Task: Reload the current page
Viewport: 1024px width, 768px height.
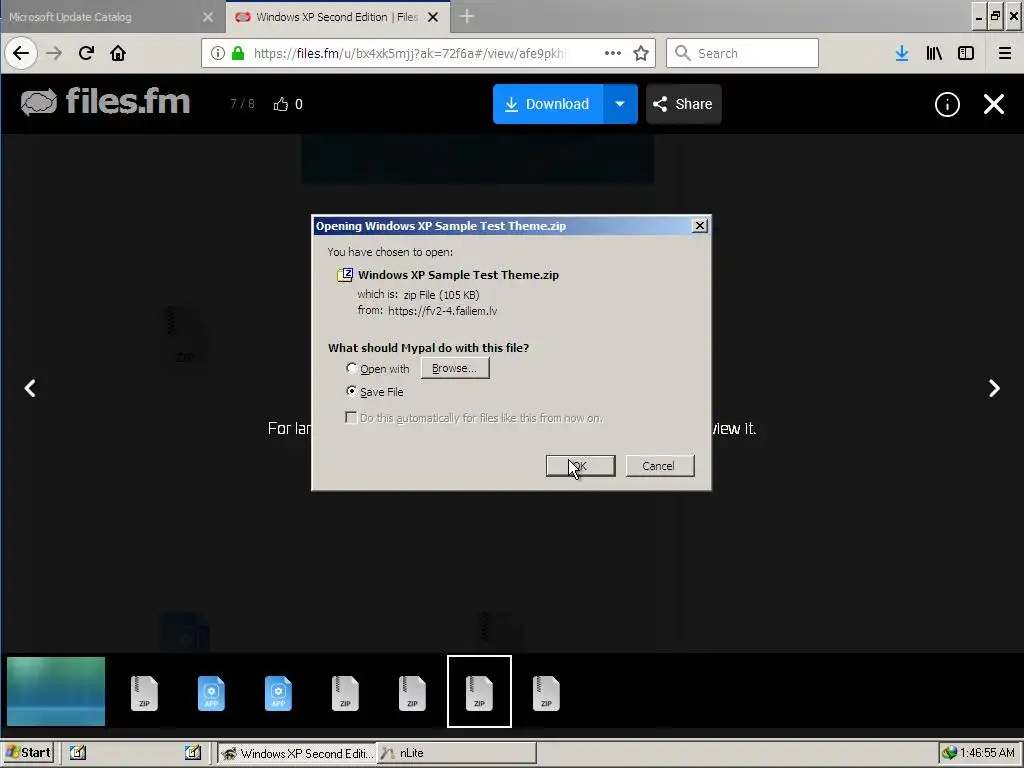Action: pyautogui.click(x=86, y=53)
